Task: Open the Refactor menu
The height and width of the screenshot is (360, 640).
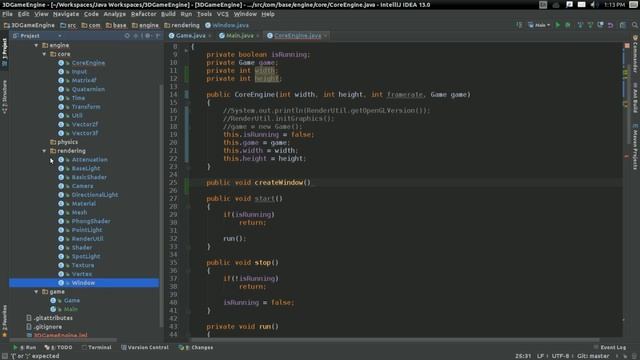Action: 143,14
